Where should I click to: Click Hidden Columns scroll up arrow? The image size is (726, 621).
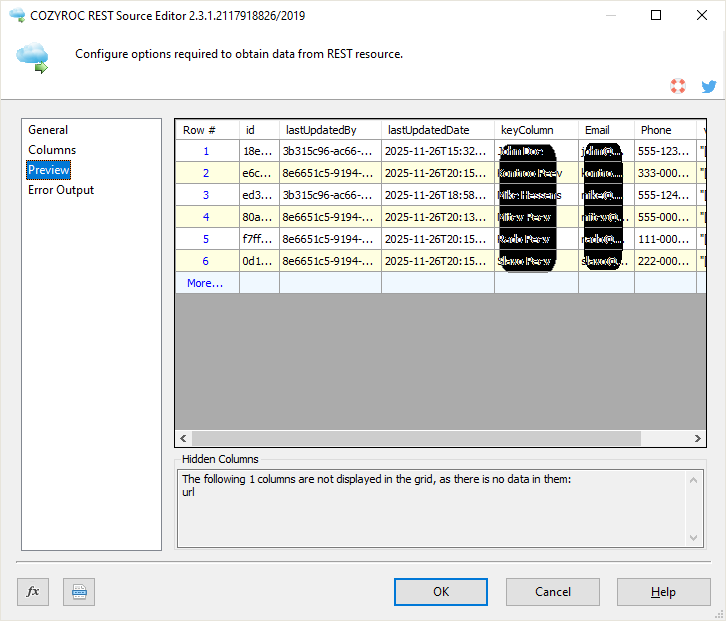coord(693,480)
